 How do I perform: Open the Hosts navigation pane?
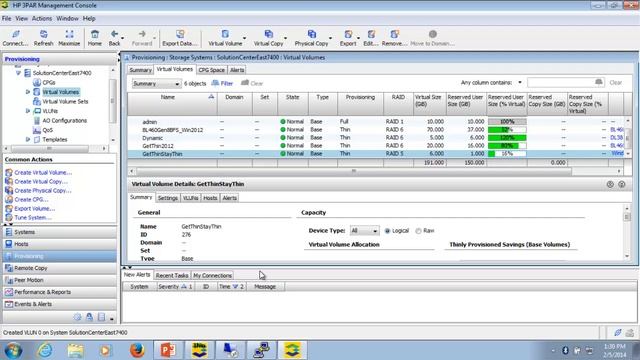[60, 244]
